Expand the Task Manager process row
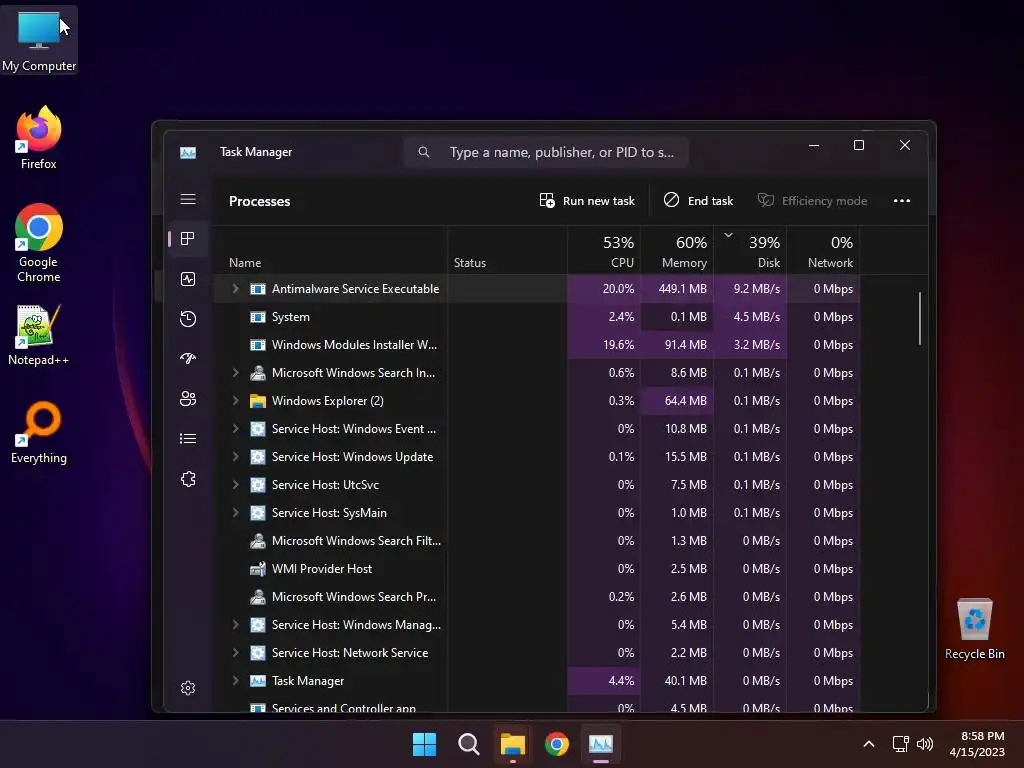 click(236, 681)
